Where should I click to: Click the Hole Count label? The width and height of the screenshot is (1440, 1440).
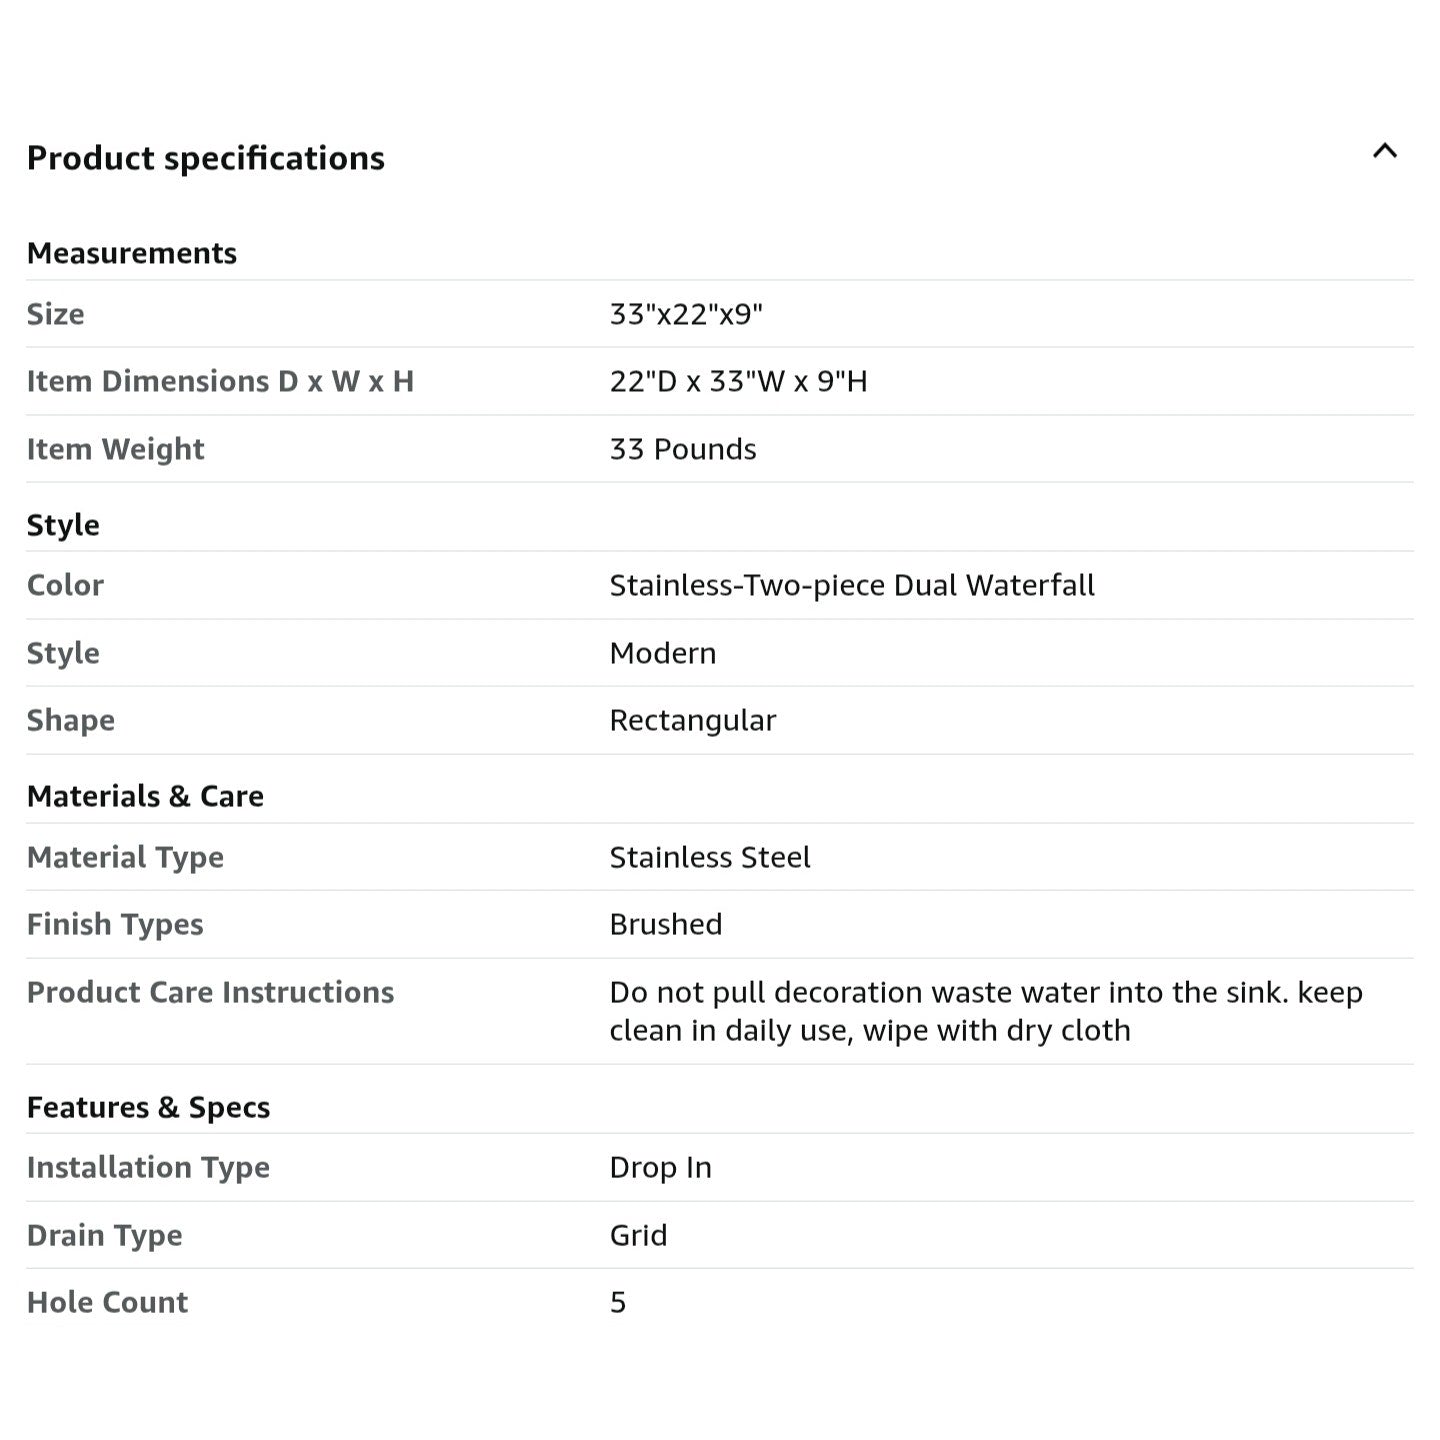click(x=107, y=1302)
